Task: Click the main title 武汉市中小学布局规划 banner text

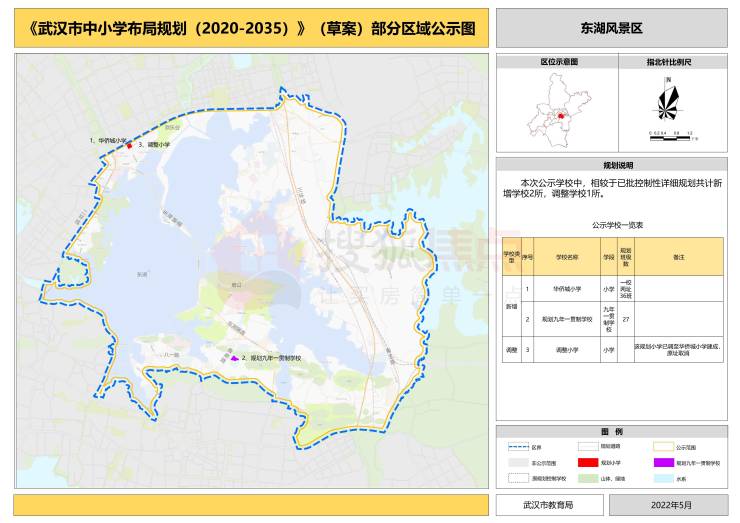Action: (x=251, y=29)
